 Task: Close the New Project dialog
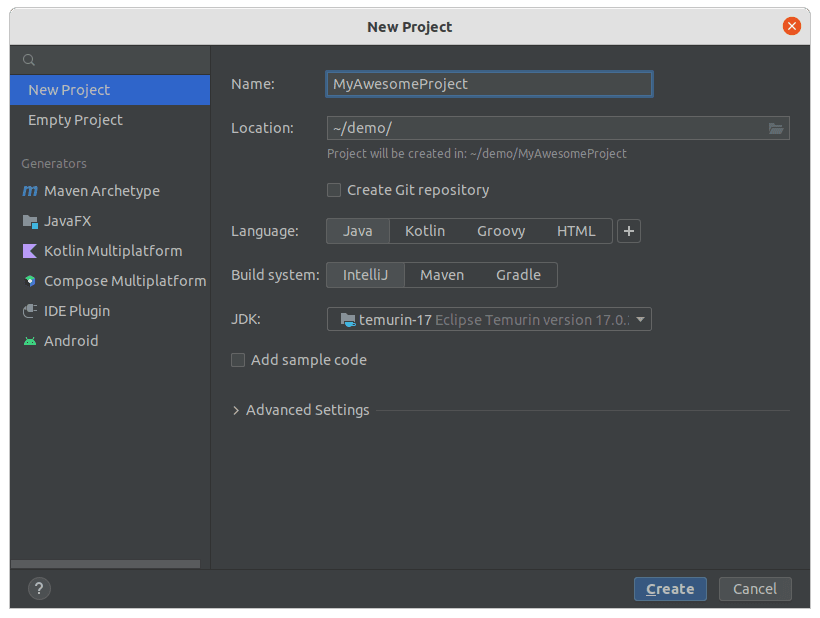(791, 26)
